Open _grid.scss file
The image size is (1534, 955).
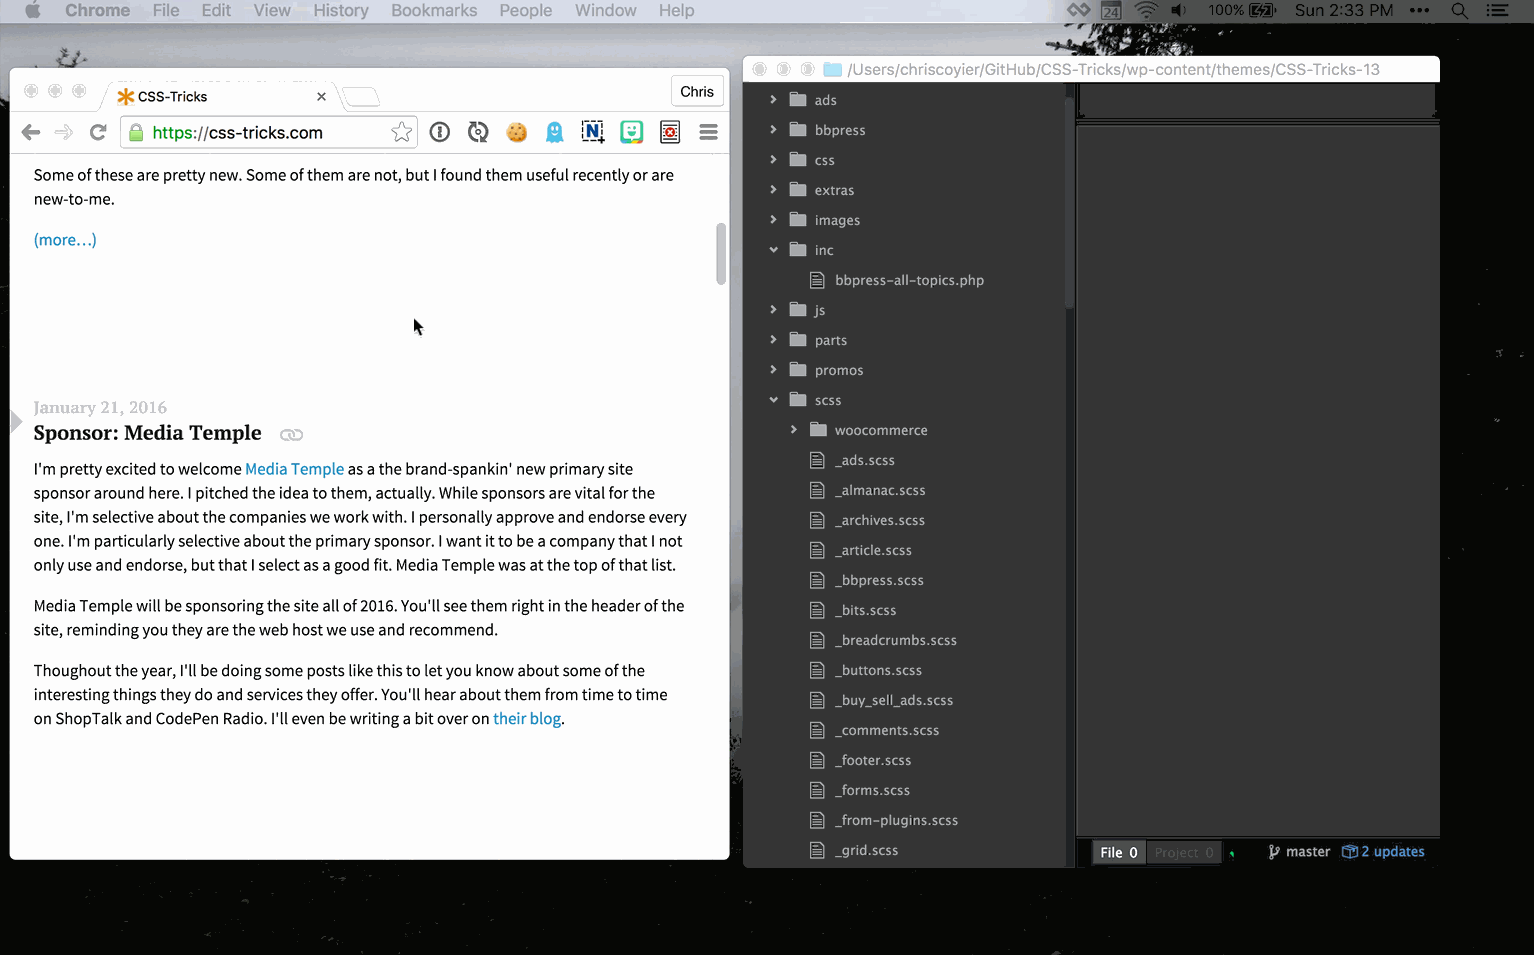[x=866, y=850]
